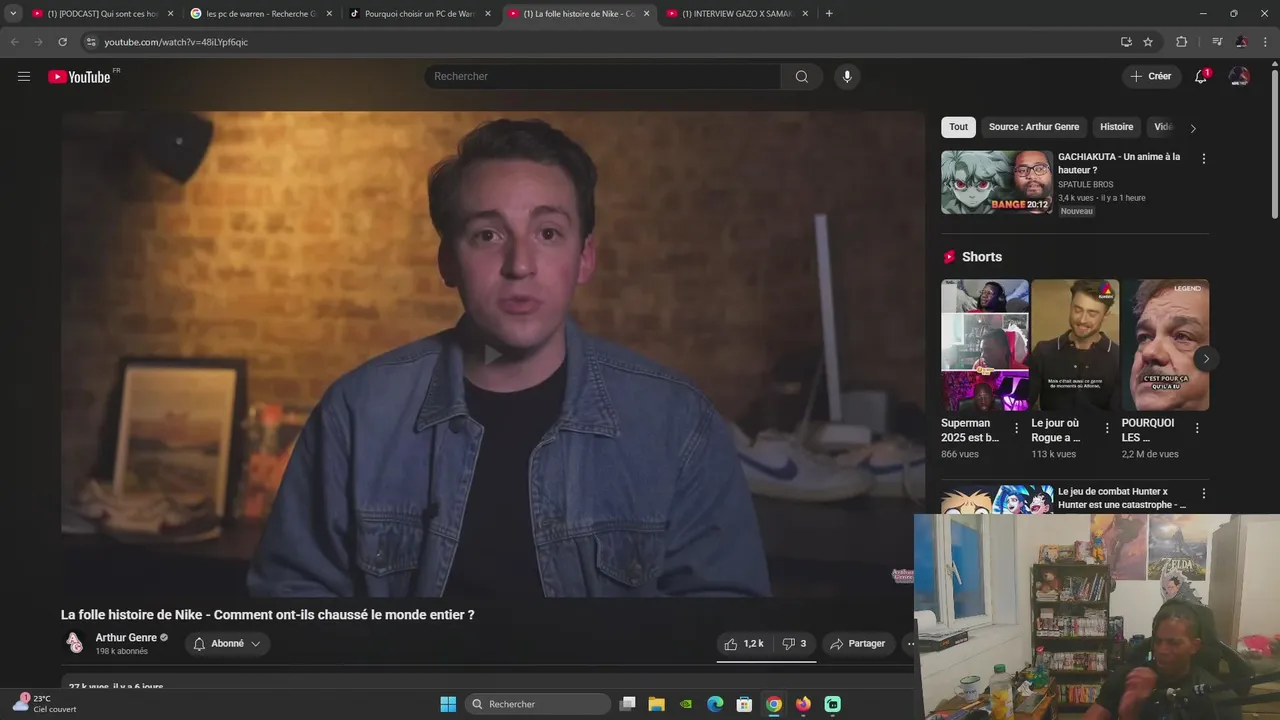Click the Créer button
Image resolution: width=1280 pixels, height=720 pixels.
(x=1151, y=76)
